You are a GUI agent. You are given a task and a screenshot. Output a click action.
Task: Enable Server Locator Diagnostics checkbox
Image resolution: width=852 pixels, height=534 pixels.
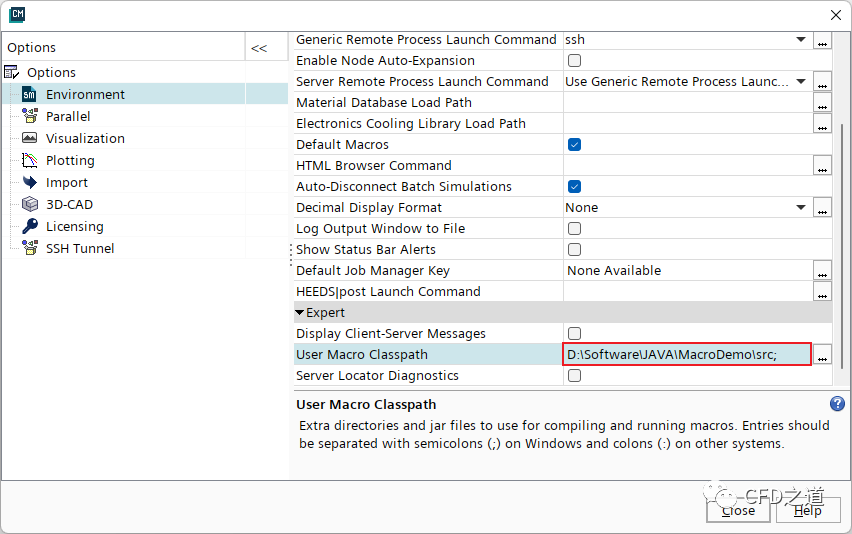[x=575, y=375]
